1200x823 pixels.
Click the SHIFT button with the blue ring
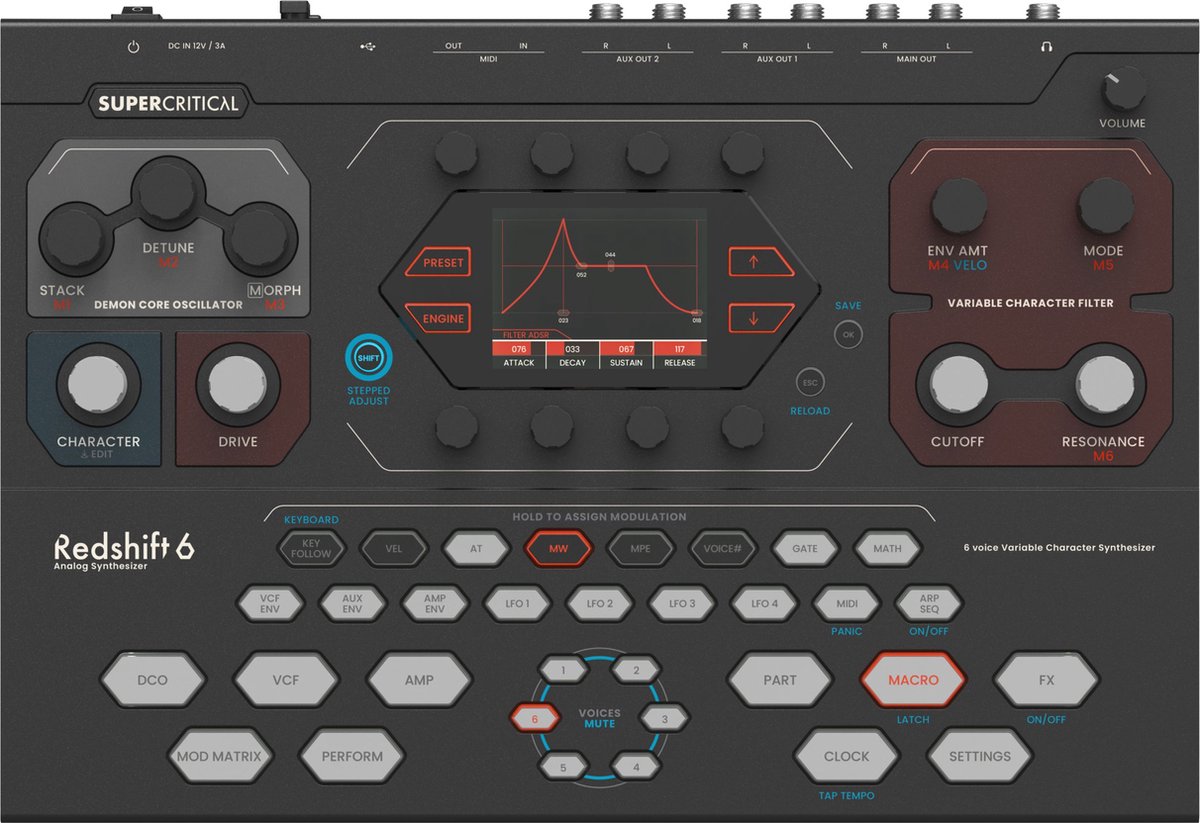pyautogui.click(x=369, y=358)
